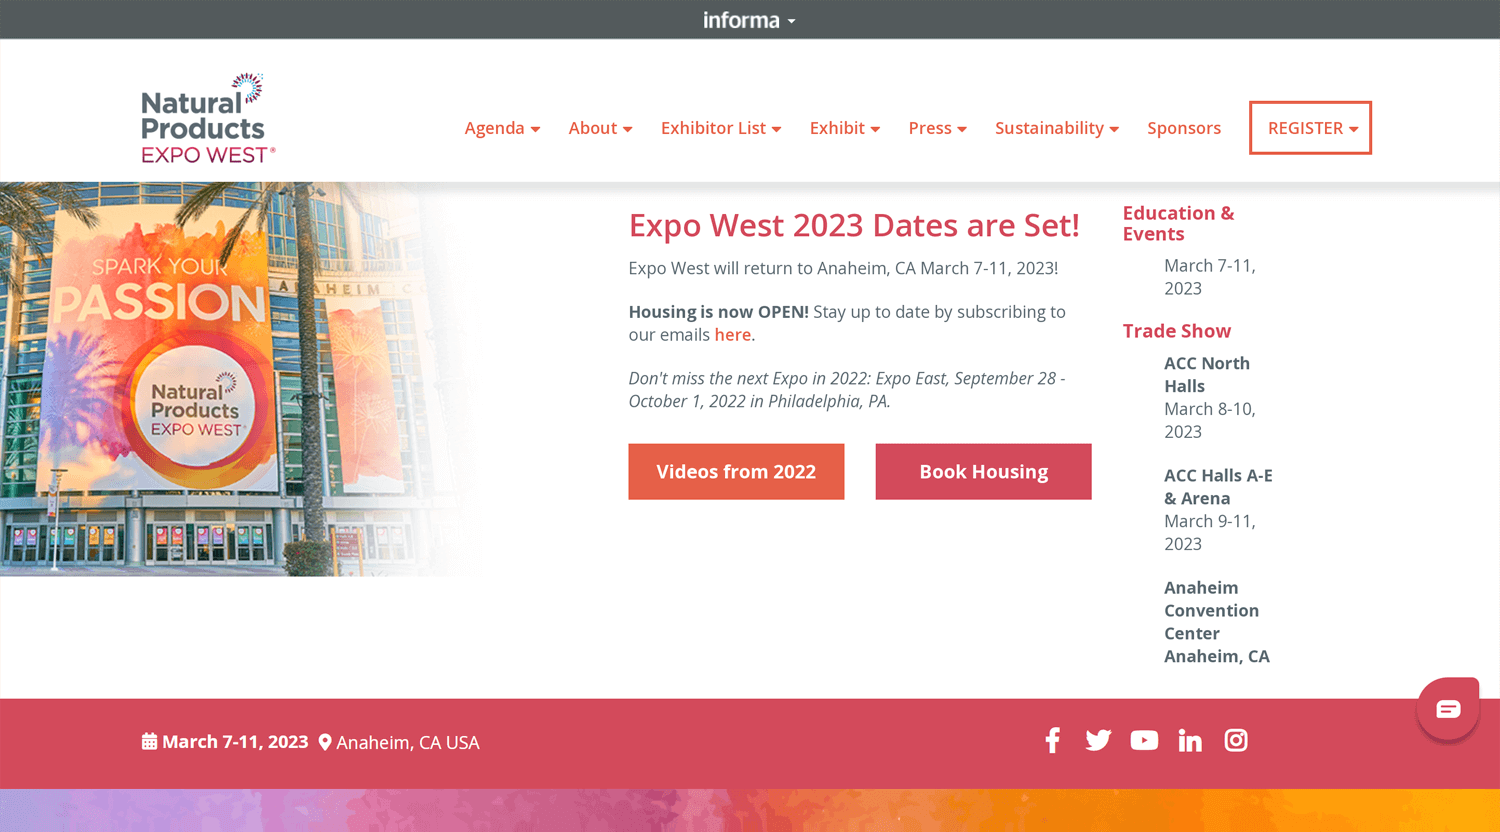
Task: Open the Facebook page icon
Action: (1052, 740)
